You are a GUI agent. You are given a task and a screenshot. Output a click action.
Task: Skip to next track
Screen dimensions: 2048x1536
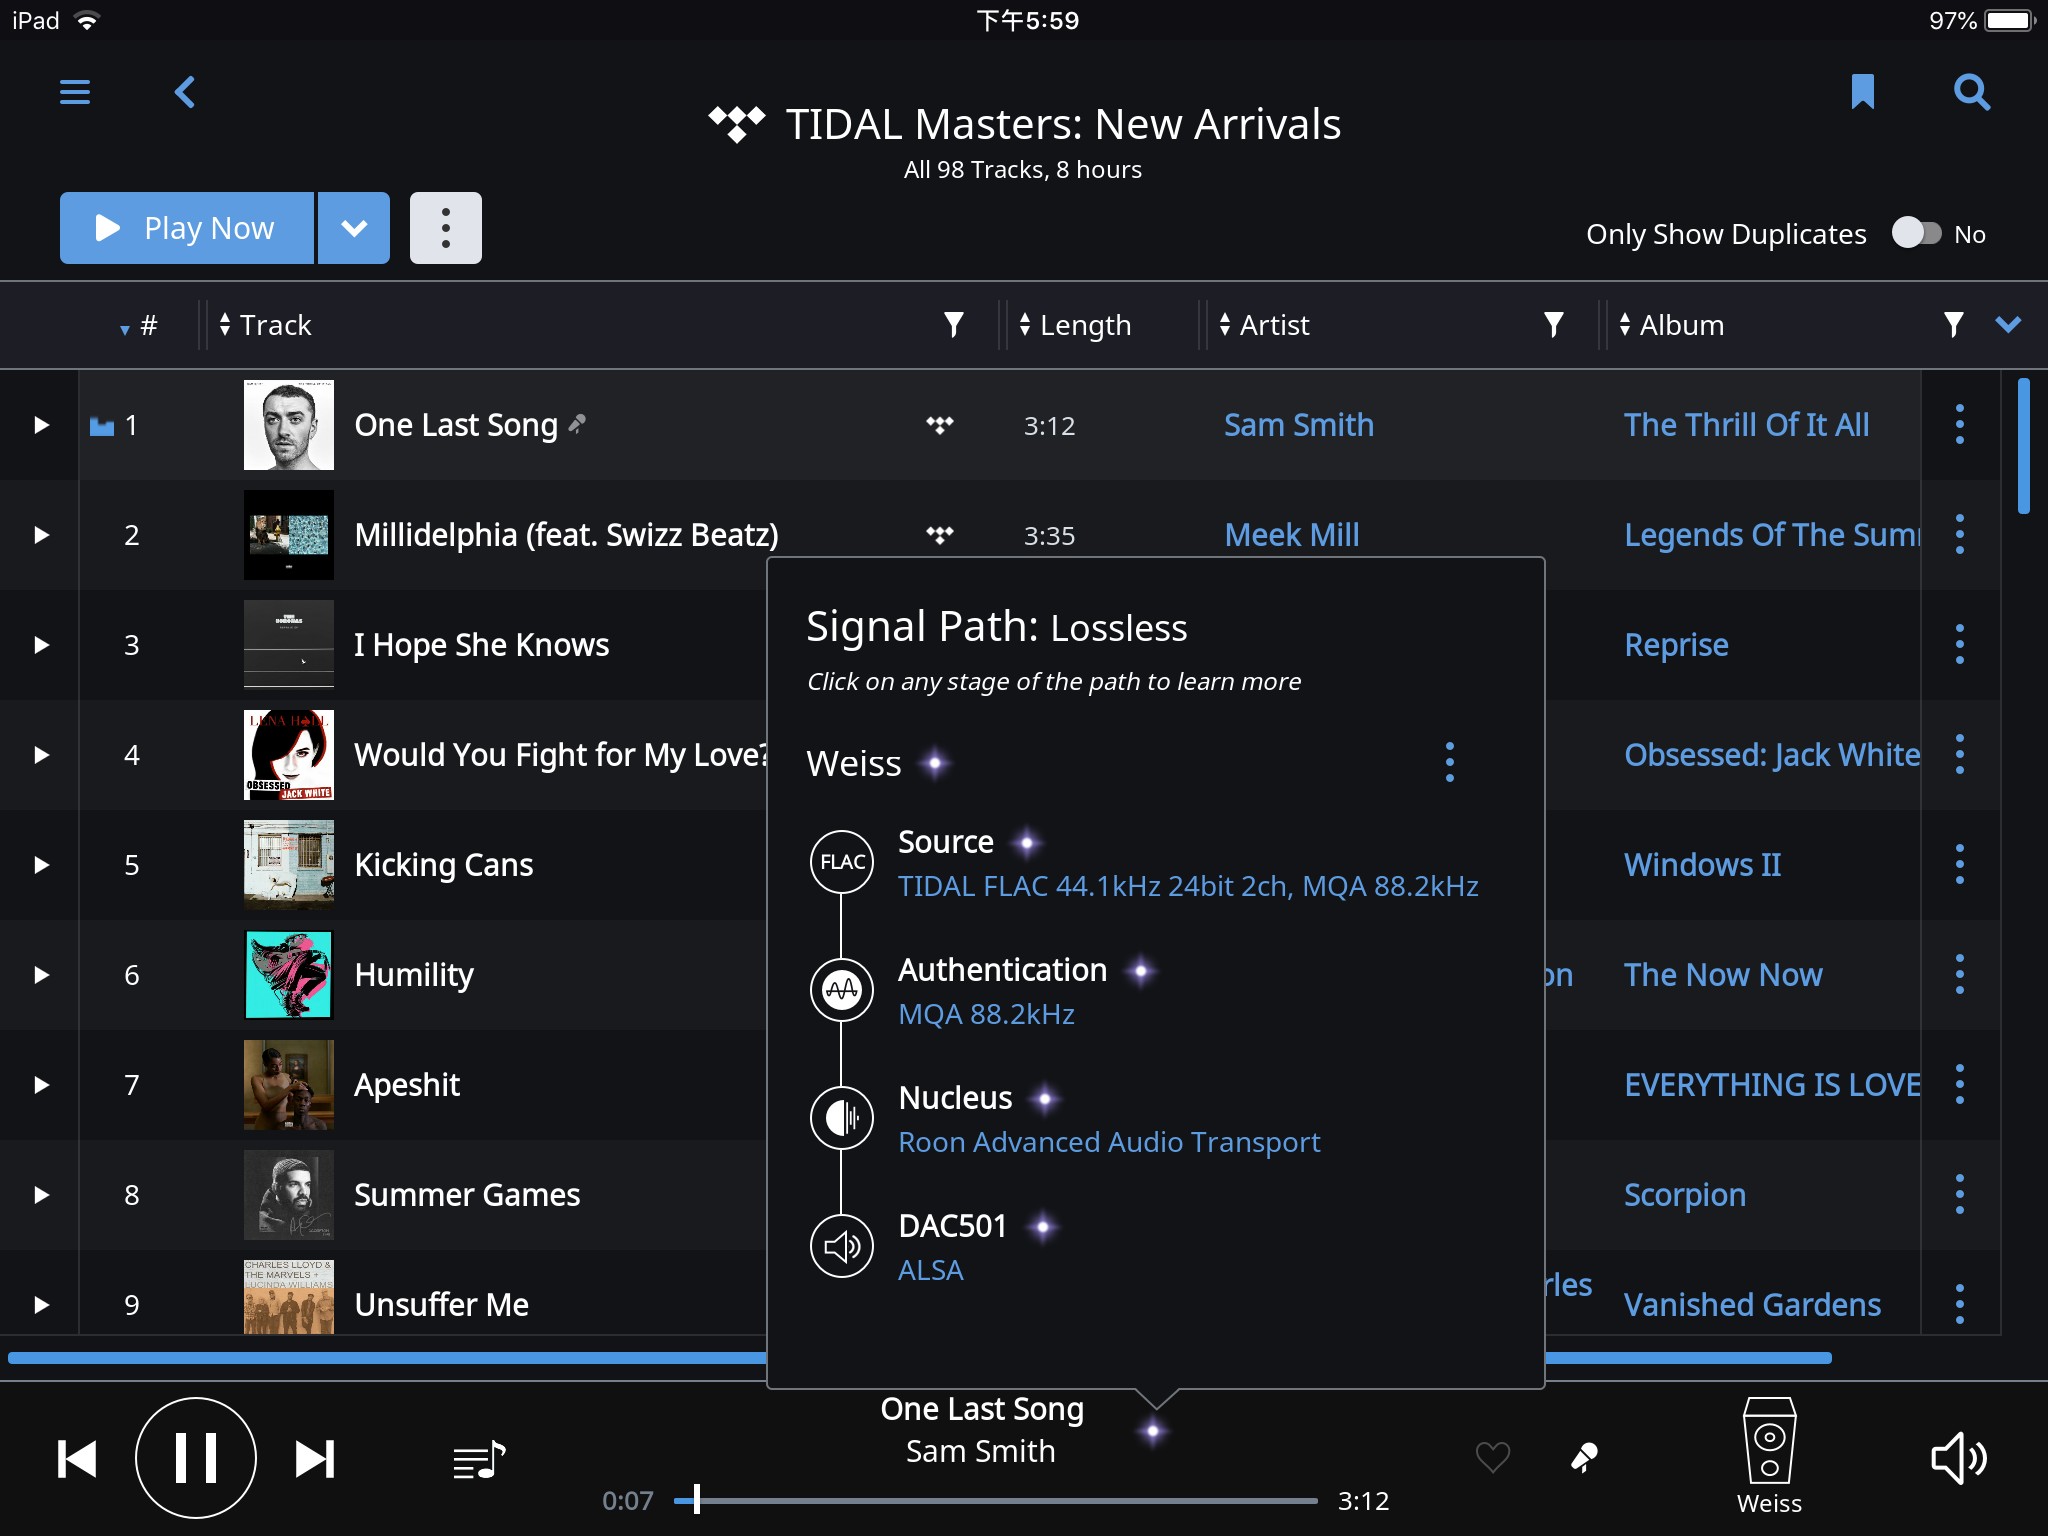coord(315,1459)
